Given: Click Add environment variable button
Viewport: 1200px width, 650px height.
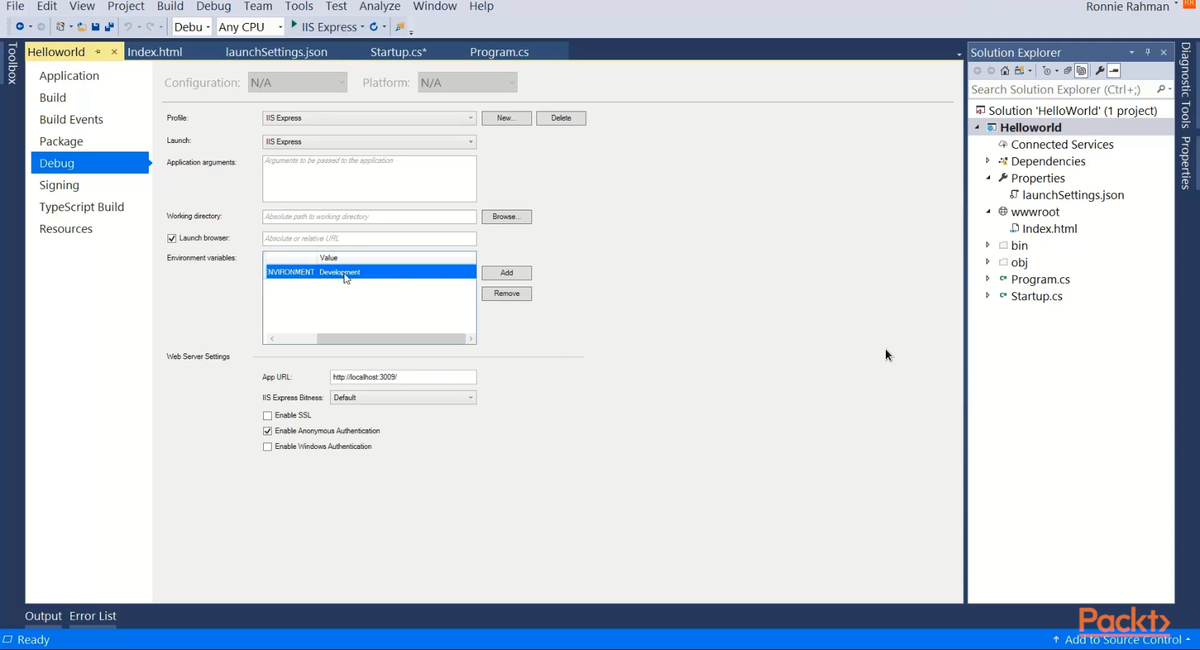Looking at the screenshot, I should [x=506, y=273].
